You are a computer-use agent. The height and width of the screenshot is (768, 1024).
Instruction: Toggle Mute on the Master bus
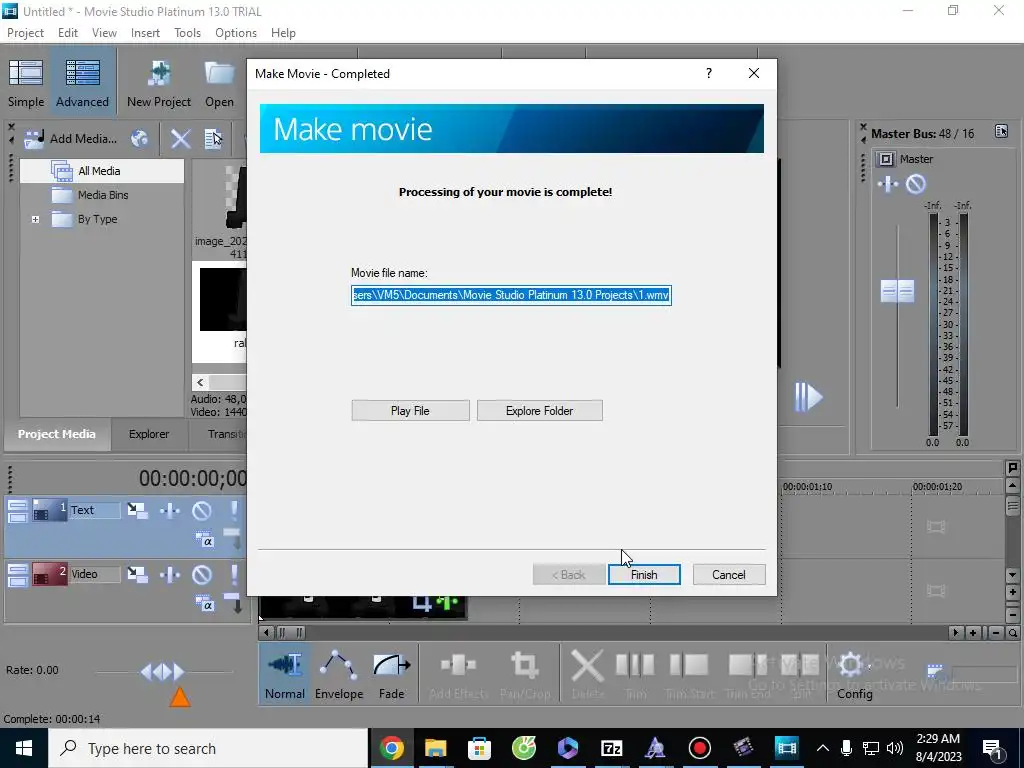point(916,184)
